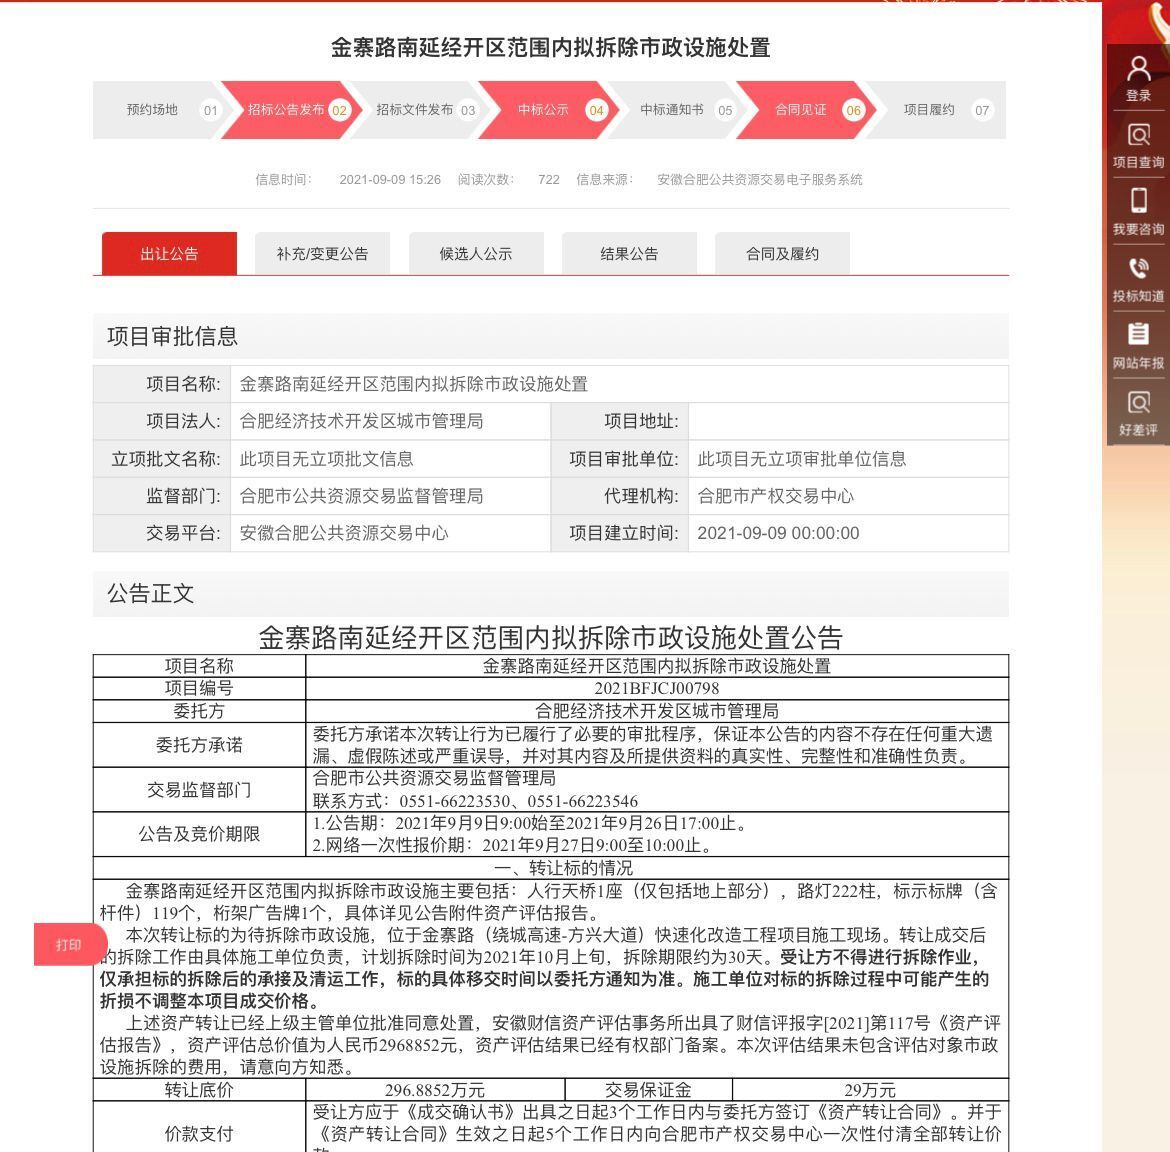Viewport: 1170px width, 1152px height.
Task: Click the 价款支付 row label
Action: (x=199, y=1134)
